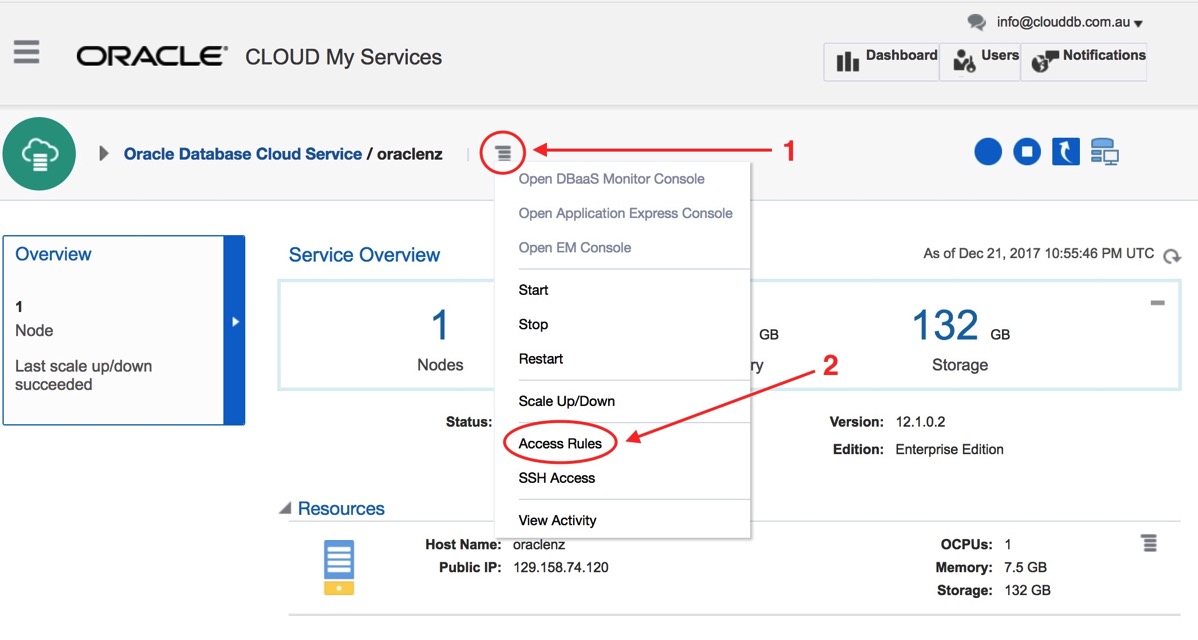Viewport: 1198px width, 640px height.
Task: Click the Dashboard button
Action: 883,60
